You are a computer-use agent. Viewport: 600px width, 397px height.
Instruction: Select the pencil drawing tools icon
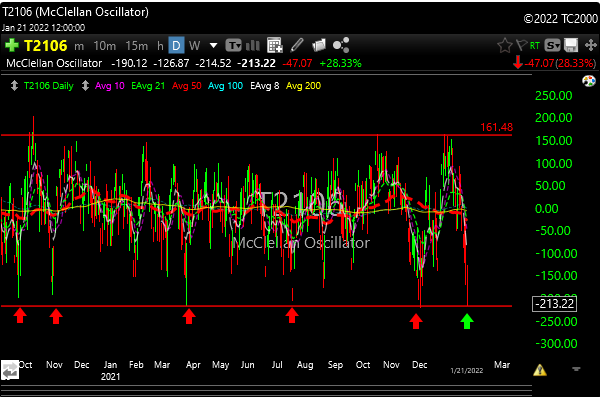click(297, 45)
